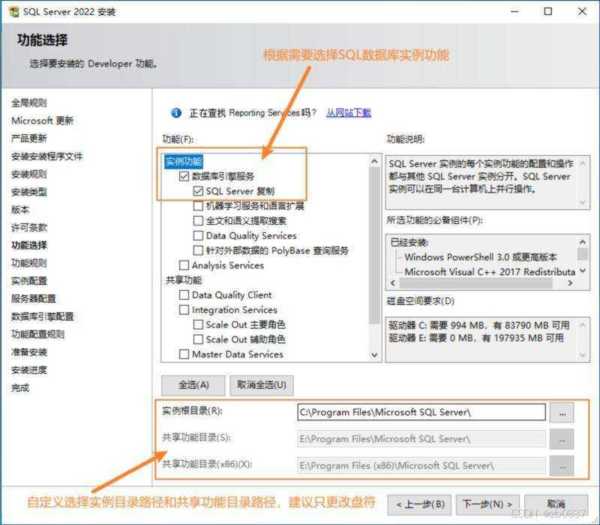Viewport: 600px width, 525px height.
Task: Uncheck the 数据库引擎服务 checkbox
Action: click(184, 176)
